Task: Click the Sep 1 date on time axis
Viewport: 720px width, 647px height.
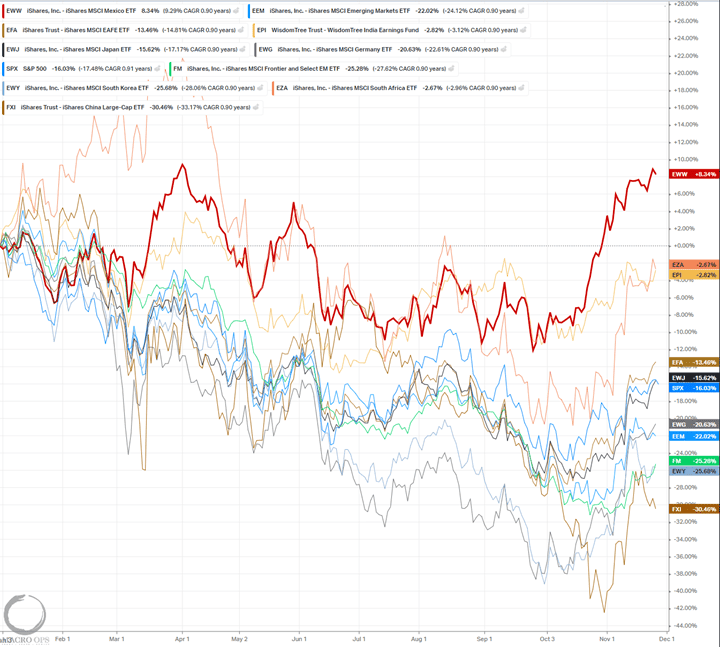Action: (x=484, y=639)
